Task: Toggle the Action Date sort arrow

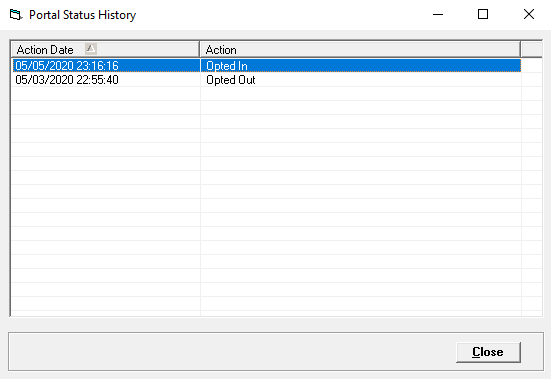Action: [91, 49]
